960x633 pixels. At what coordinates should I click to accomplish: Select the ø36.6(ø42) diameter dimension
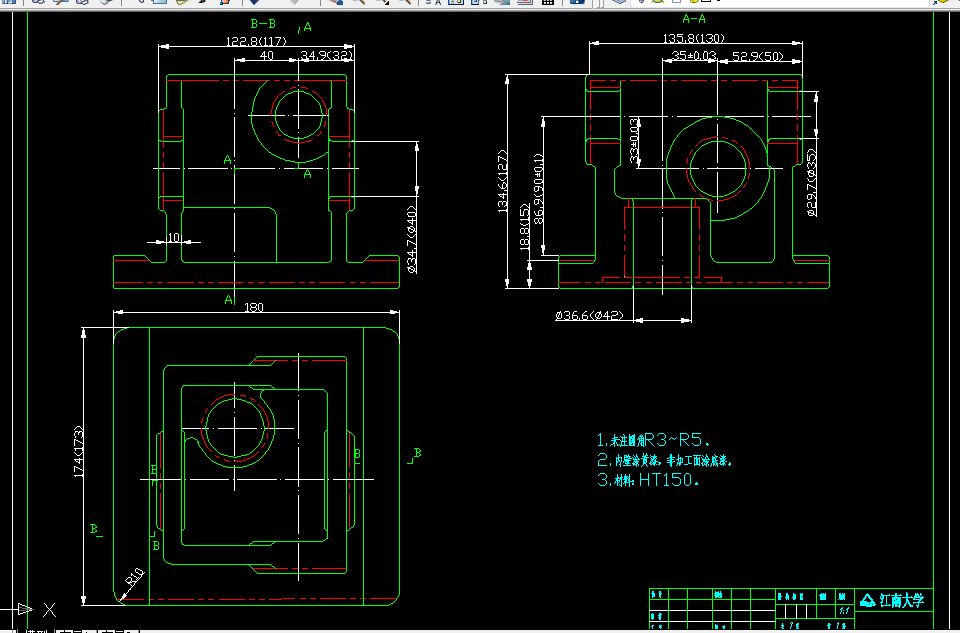tap(590, 315)
